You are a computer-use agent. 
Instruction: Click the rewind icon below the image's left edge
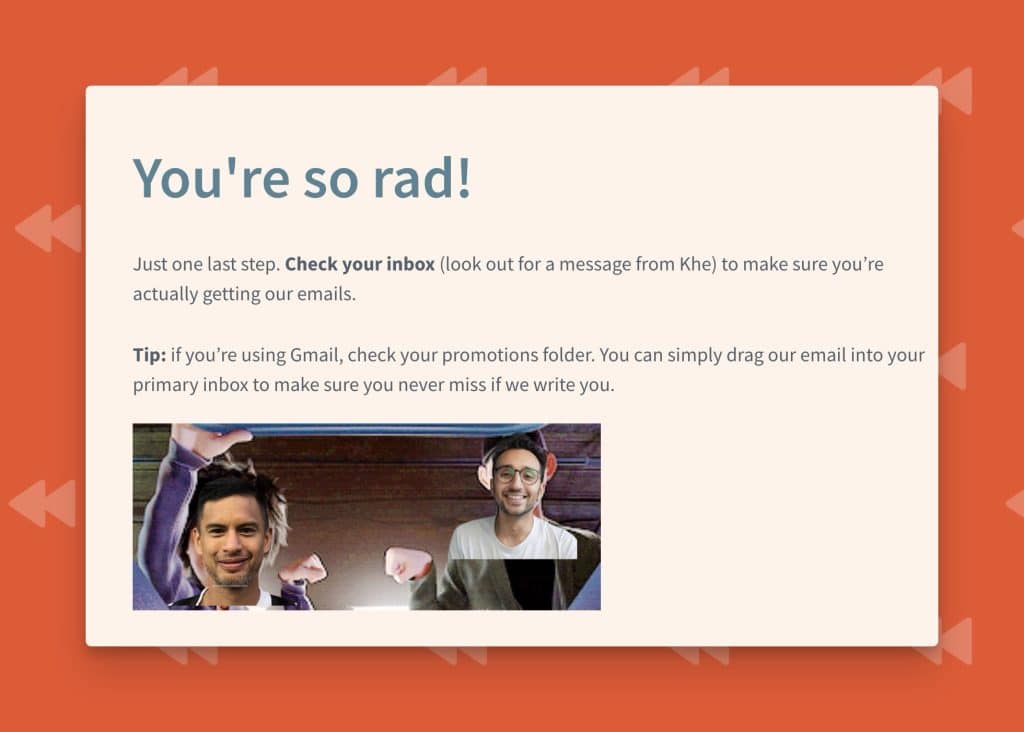click(188, 655)
